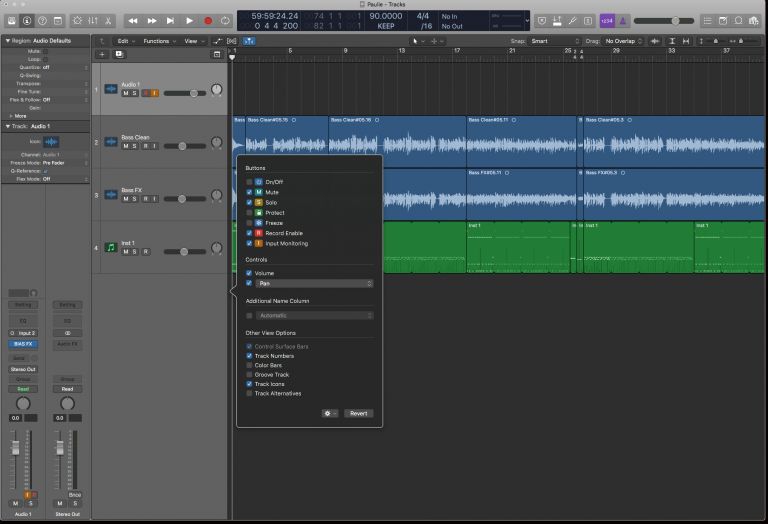The image size is (768, 524).
Task: Enable Groove Track checkbox
Action: point(249,374)
